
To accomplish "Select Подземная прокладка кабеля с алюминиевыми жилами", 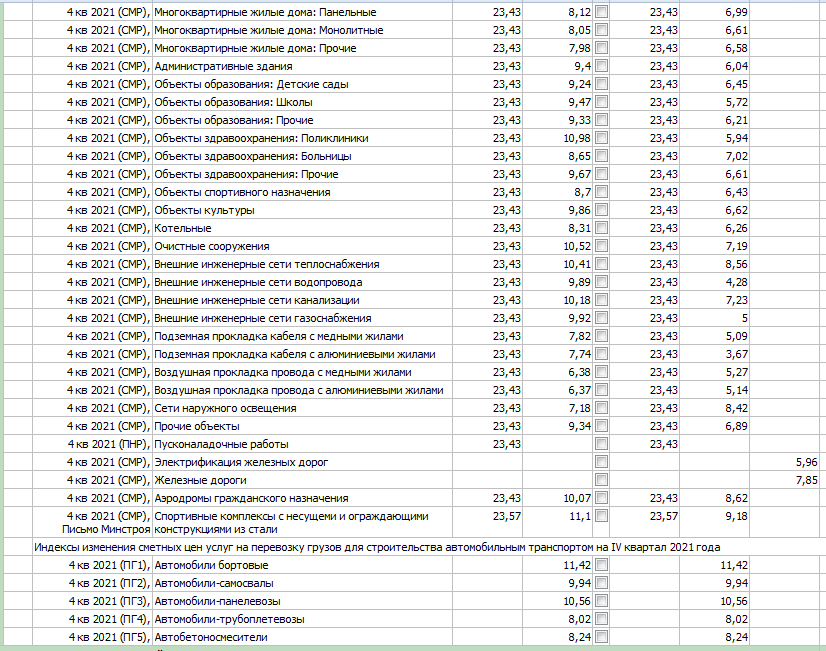I will [295, 354].
